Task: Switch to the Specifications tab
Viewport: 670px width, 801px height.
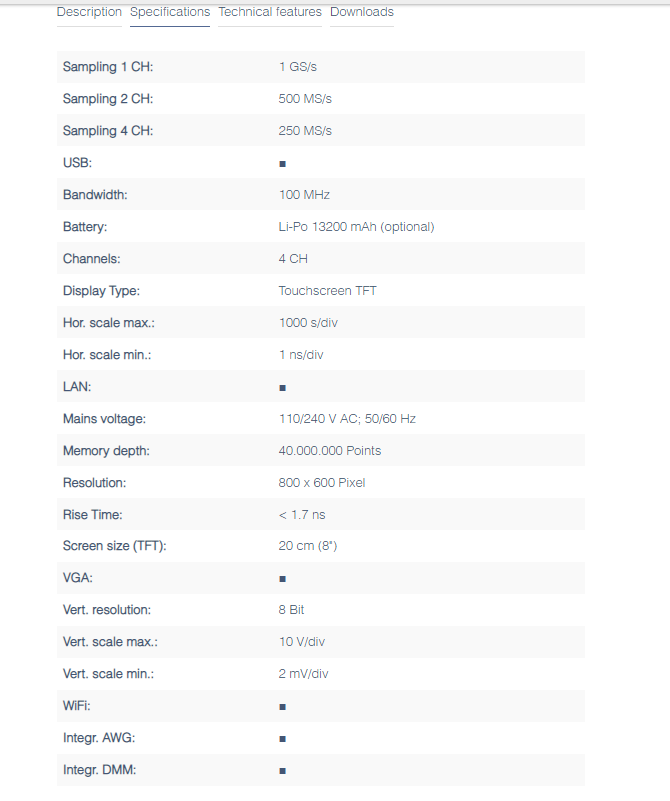Action: point(170,12)
